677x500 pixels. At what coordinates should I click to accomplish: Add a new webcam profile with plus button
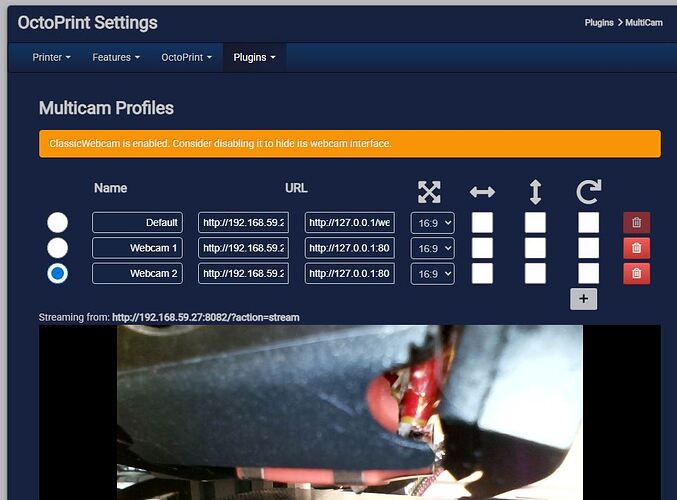click(583, 298)
